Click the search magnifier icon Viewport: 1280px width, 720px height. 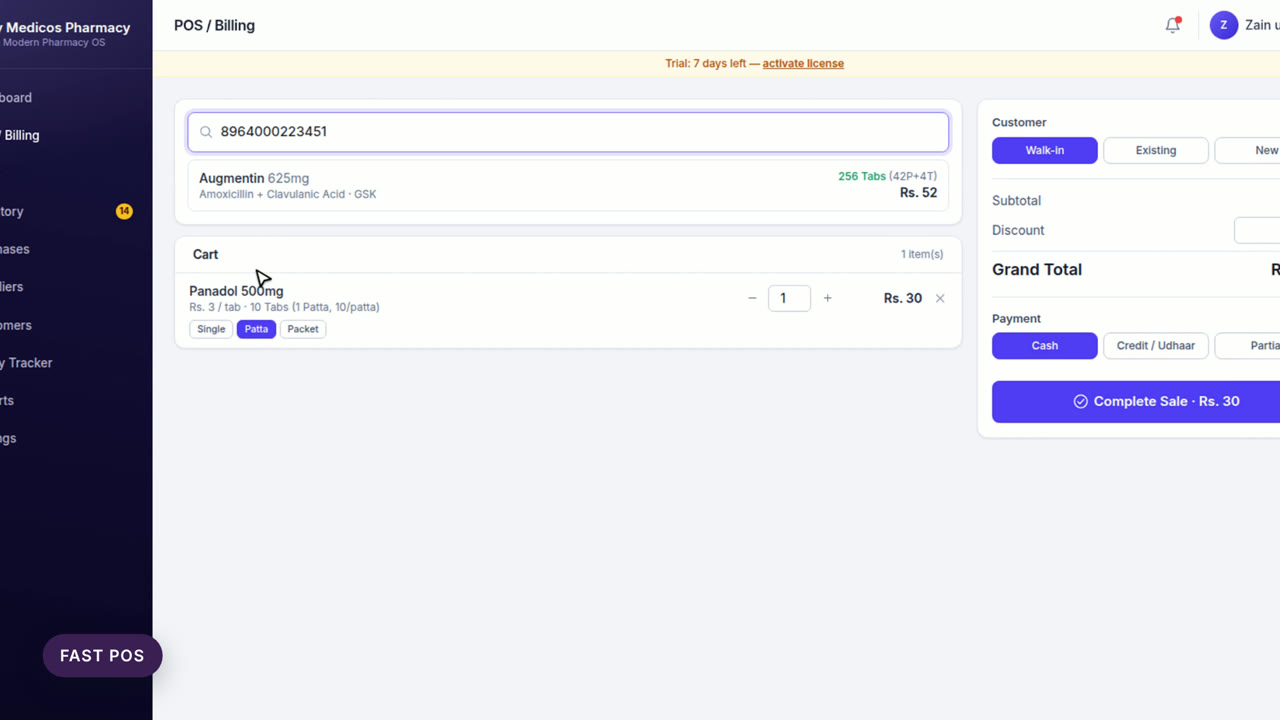pos(206,132)
